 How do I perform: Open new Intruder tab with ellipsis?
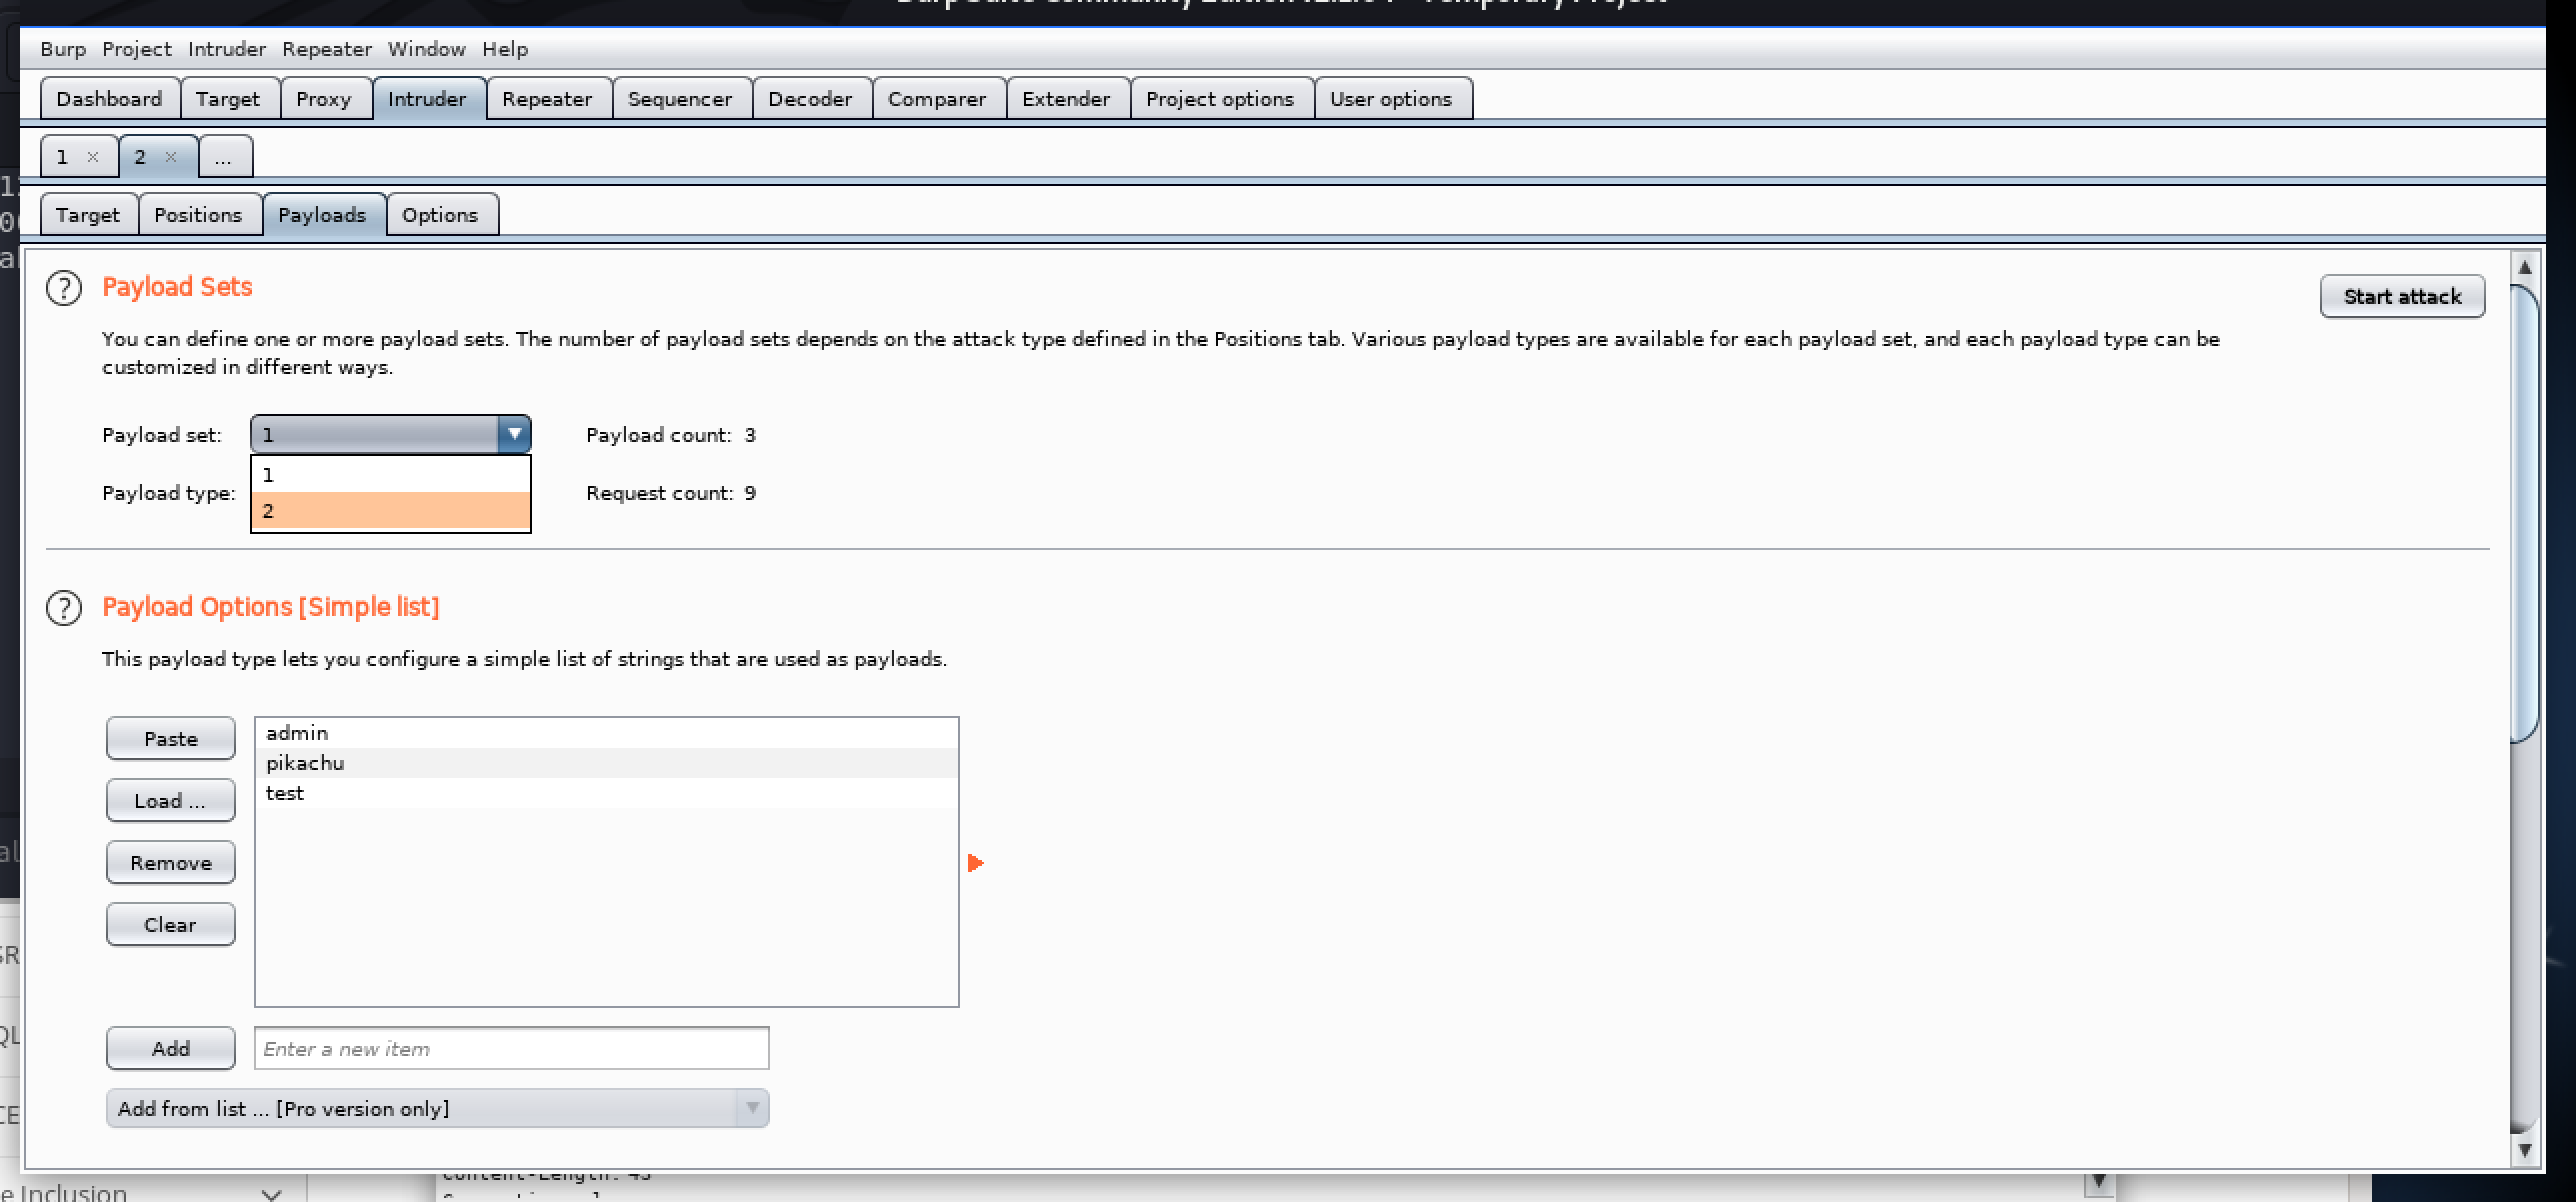(x=224, y=157)
